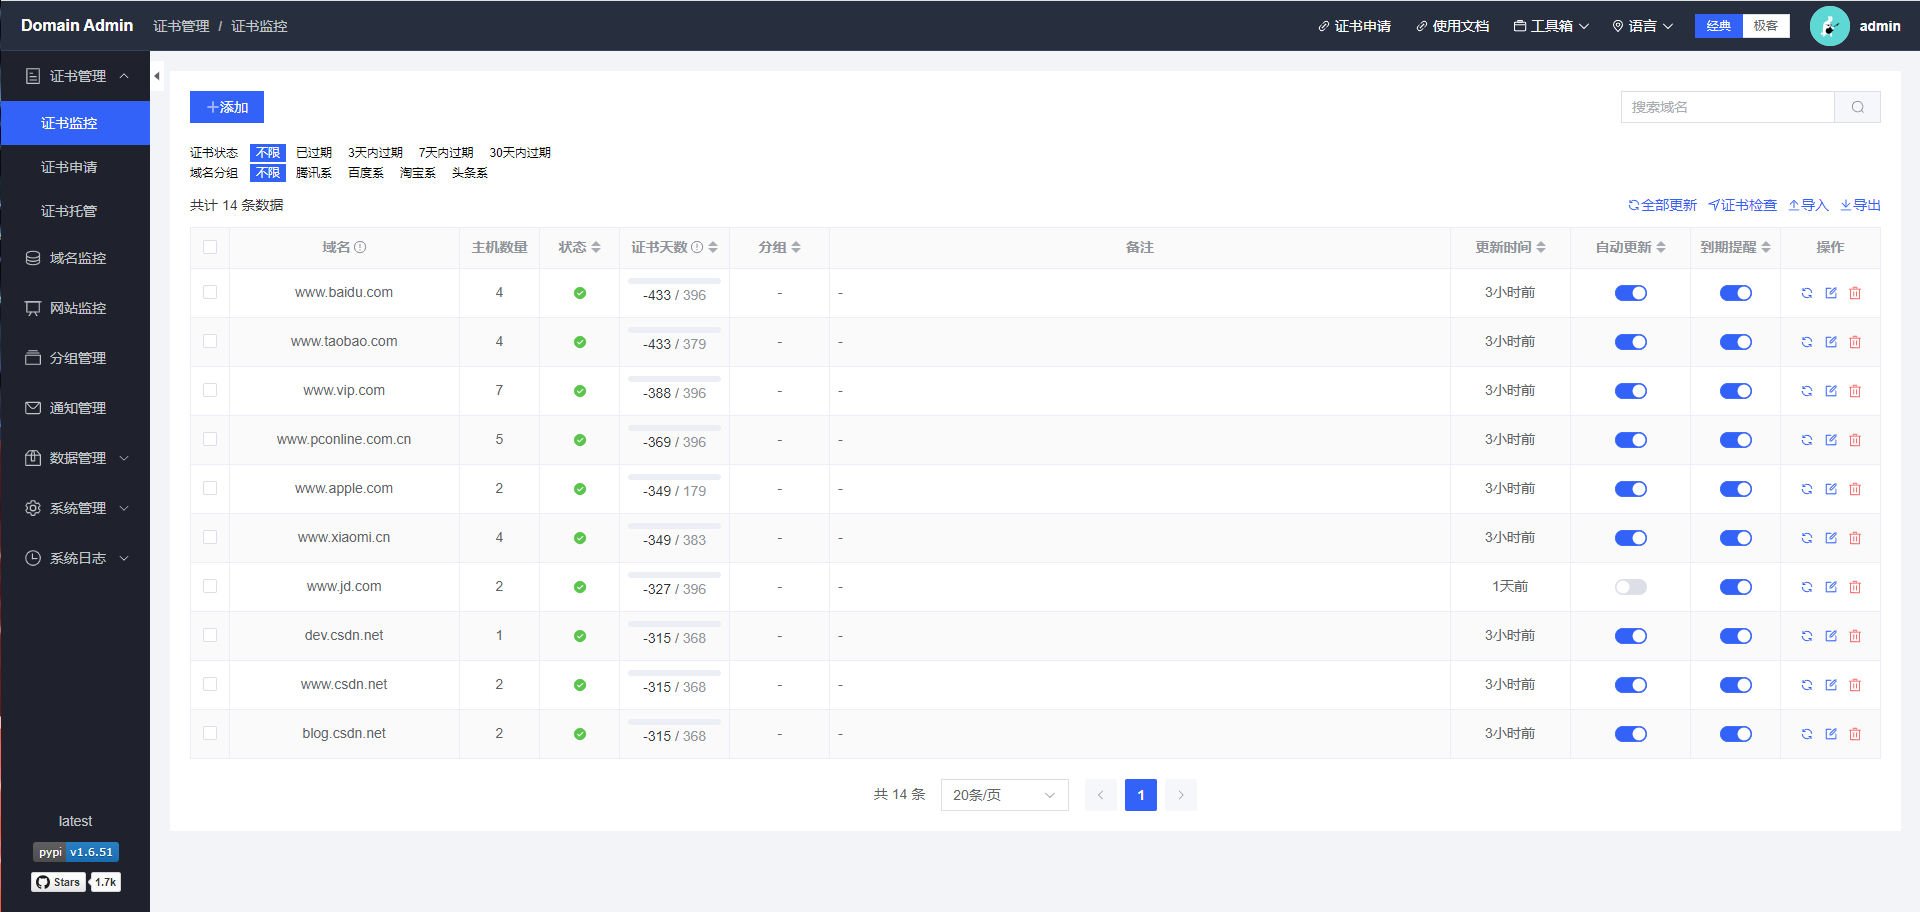Check the www.xiaomi.cn row checkbox
This screenshot has width=1920, height=912.
coord(210,537)
